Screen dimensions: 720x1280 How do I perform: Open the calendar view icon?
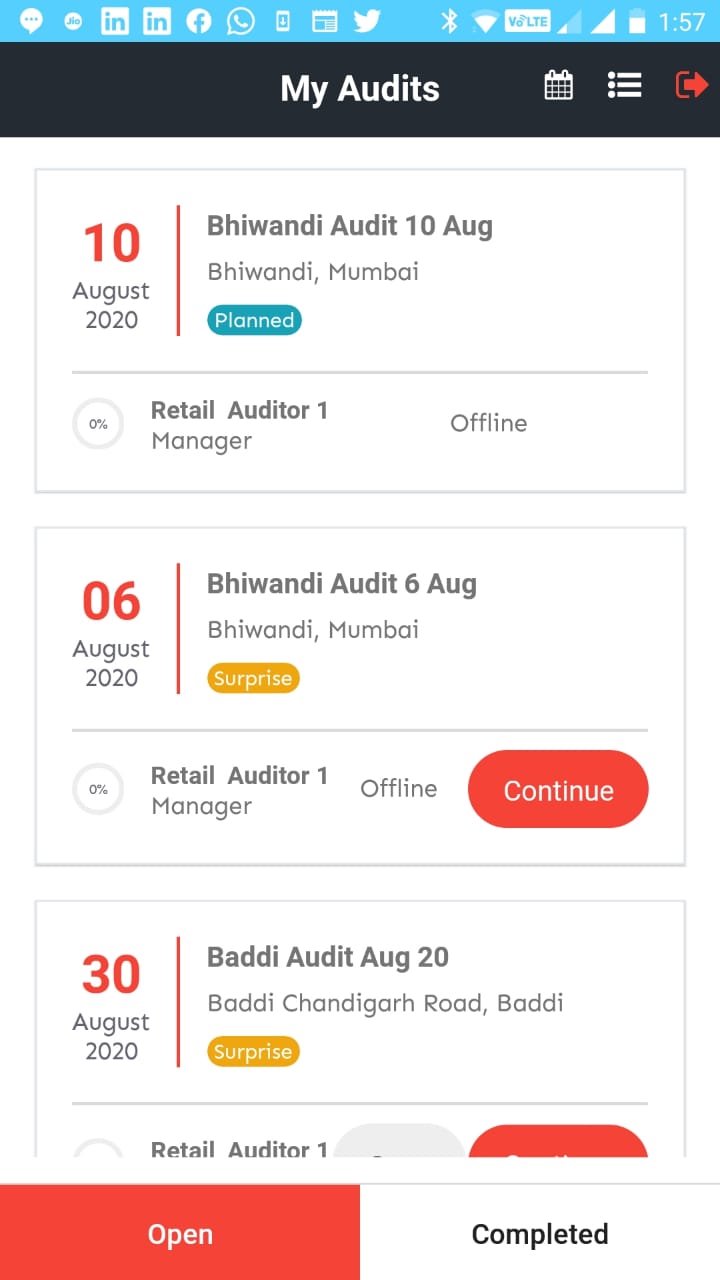click(559, 86)
